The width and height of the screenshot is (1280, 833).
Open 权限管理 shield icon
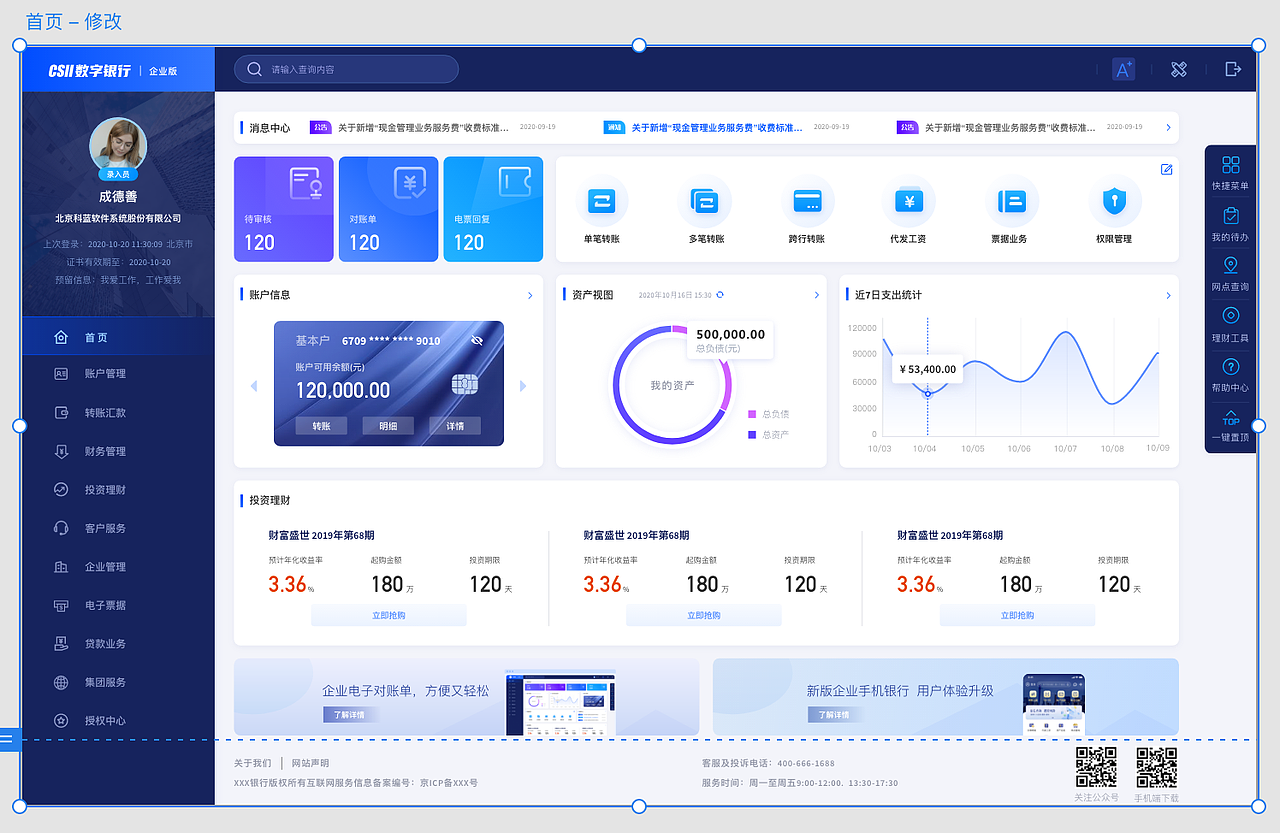[1114, 202]
